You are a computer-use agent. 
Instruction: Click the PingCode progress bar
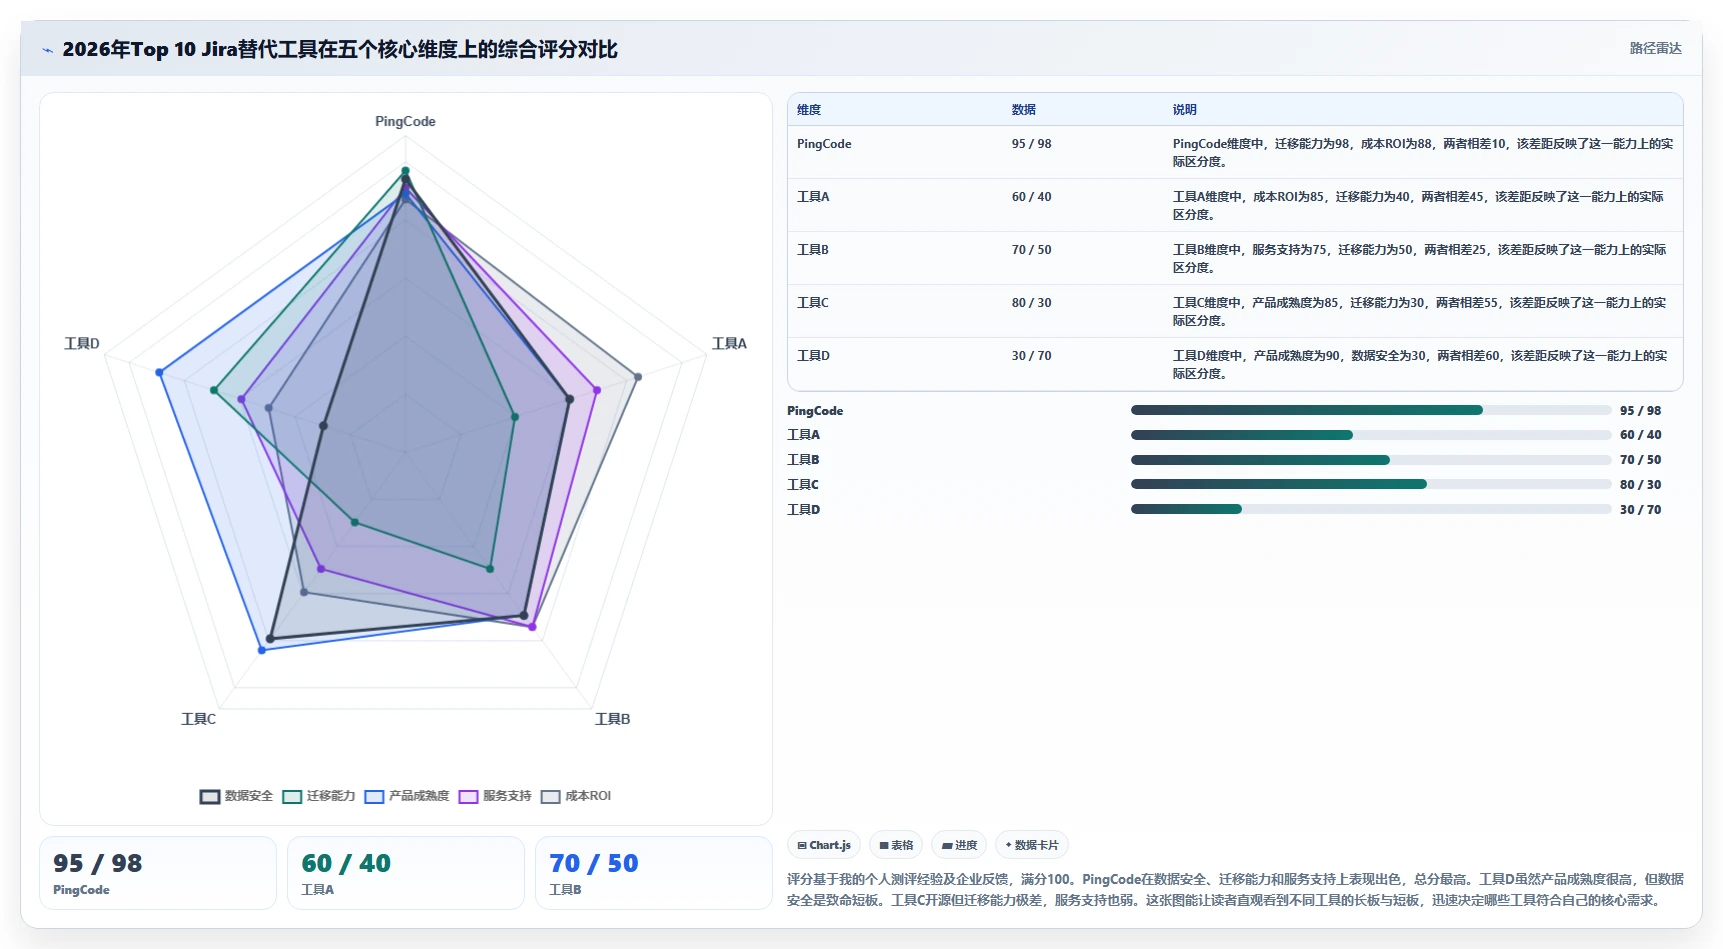pos(1371,410)
